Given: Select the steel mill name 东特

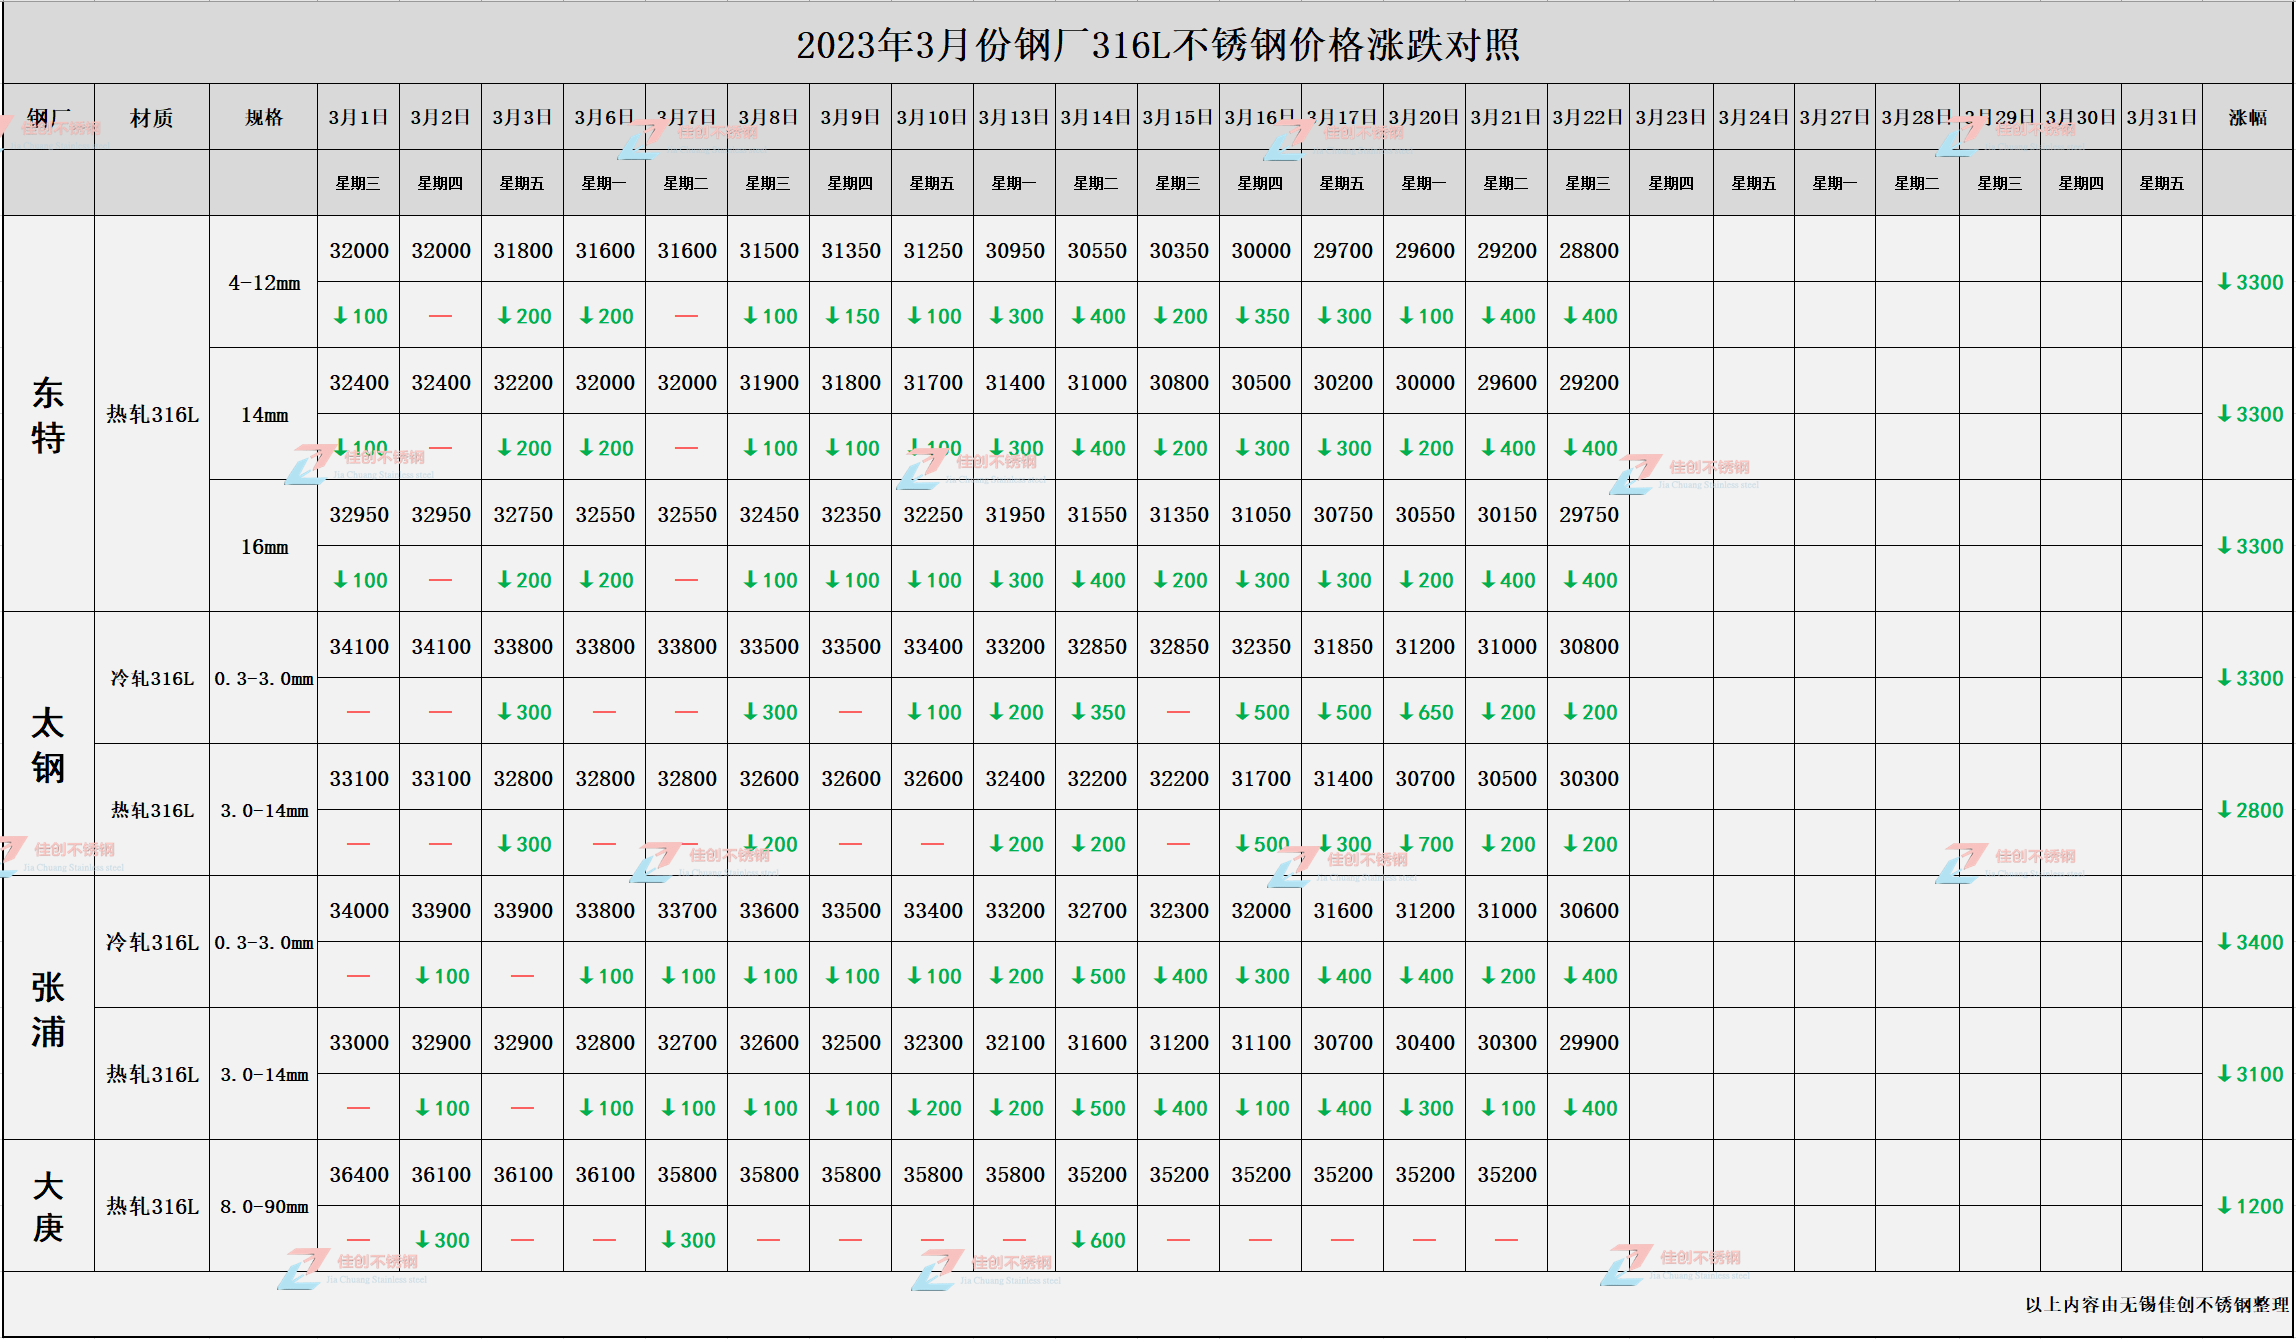Looking at the screenshot, I should [x=49, y=414].
